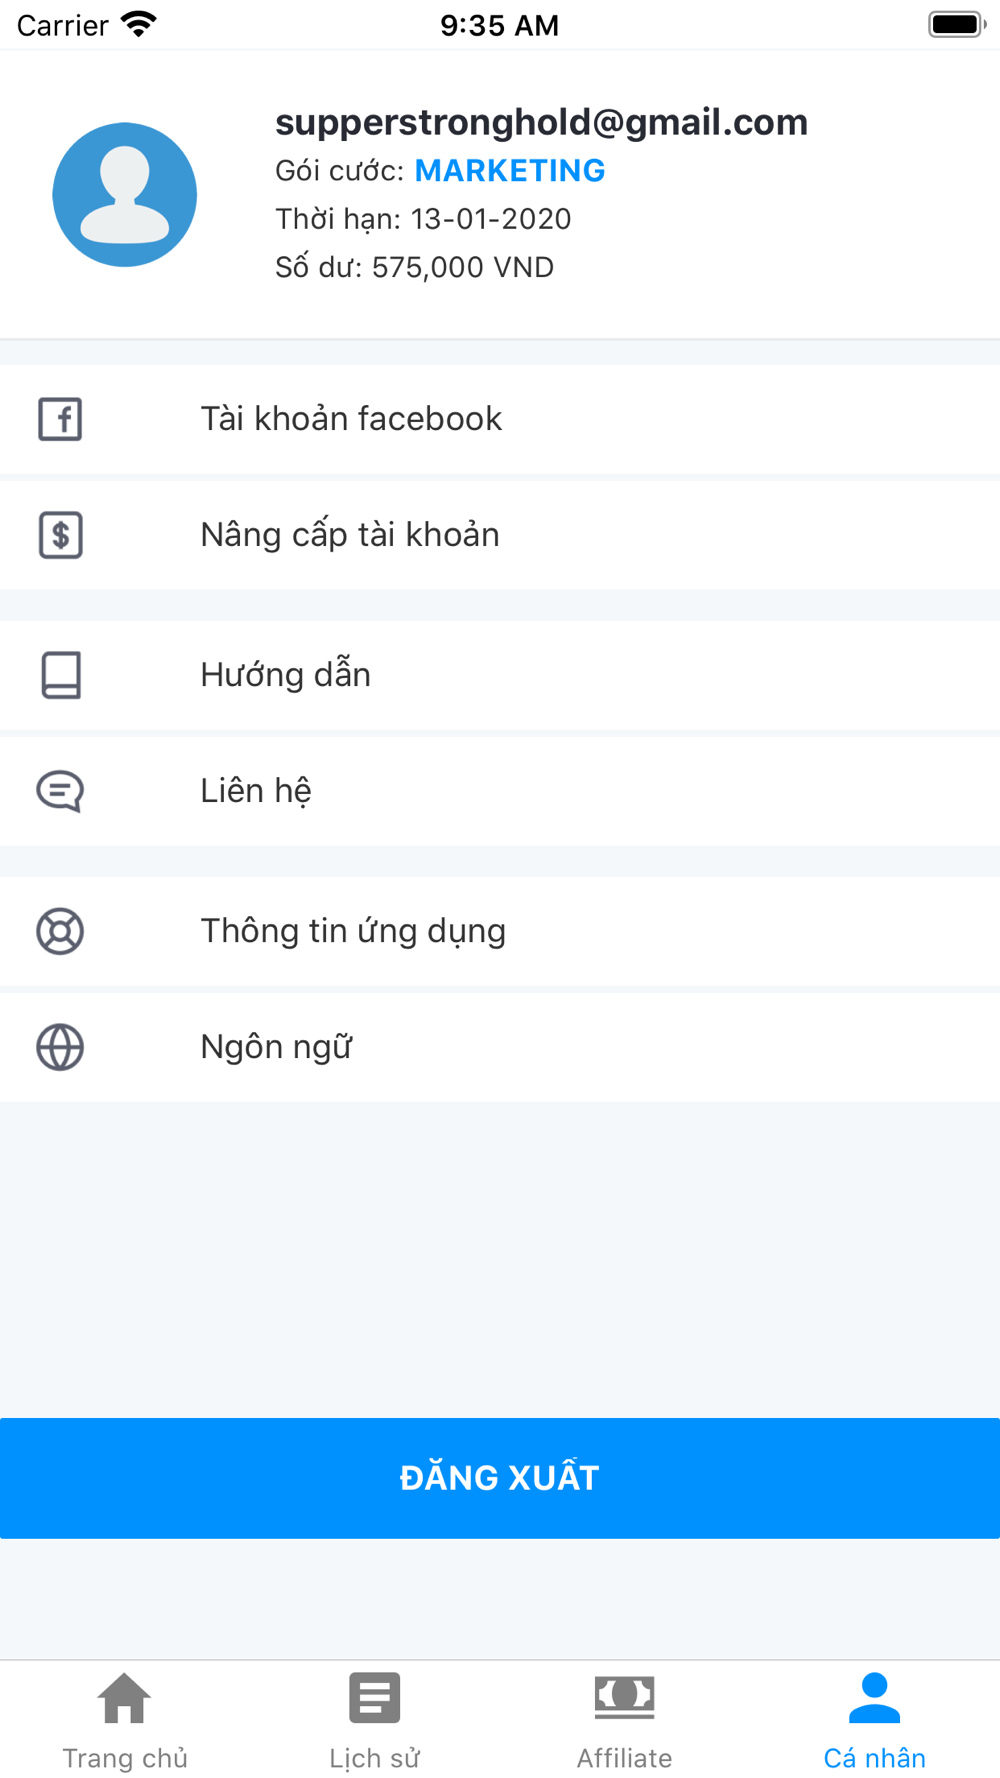Tap the lifebuoy app info icon

click(x=60, y=931)
